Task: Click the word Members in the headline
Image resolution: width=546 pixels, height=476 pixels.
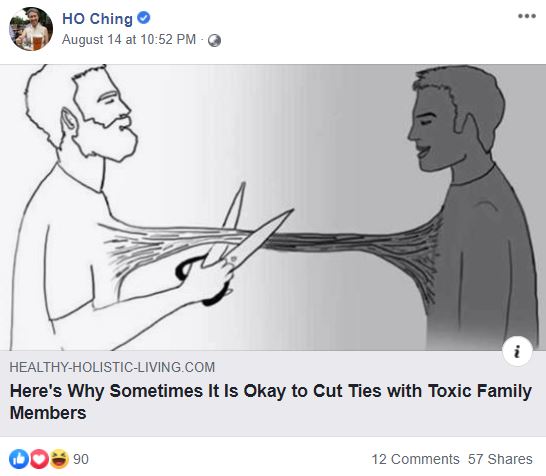Action: 48,413
